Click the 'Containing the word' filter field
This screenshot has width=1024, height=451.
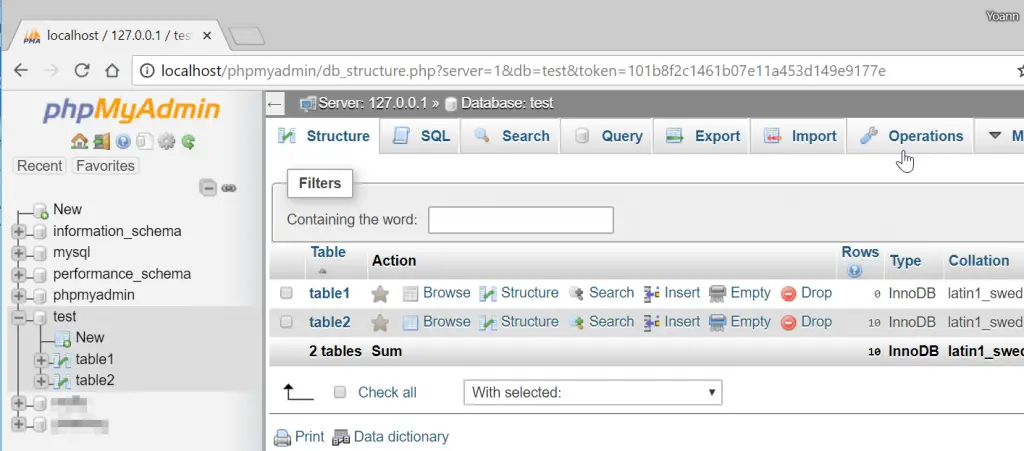[x=520, y=220]
